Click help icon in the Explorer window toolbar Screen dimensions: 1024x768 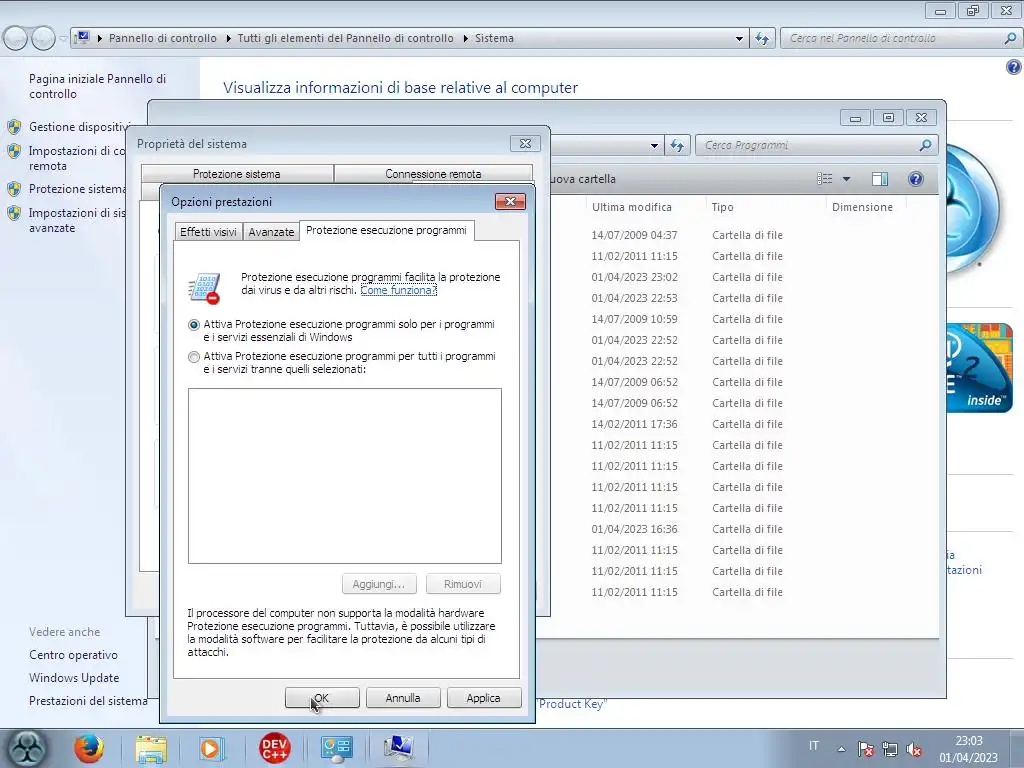(916, 179)
